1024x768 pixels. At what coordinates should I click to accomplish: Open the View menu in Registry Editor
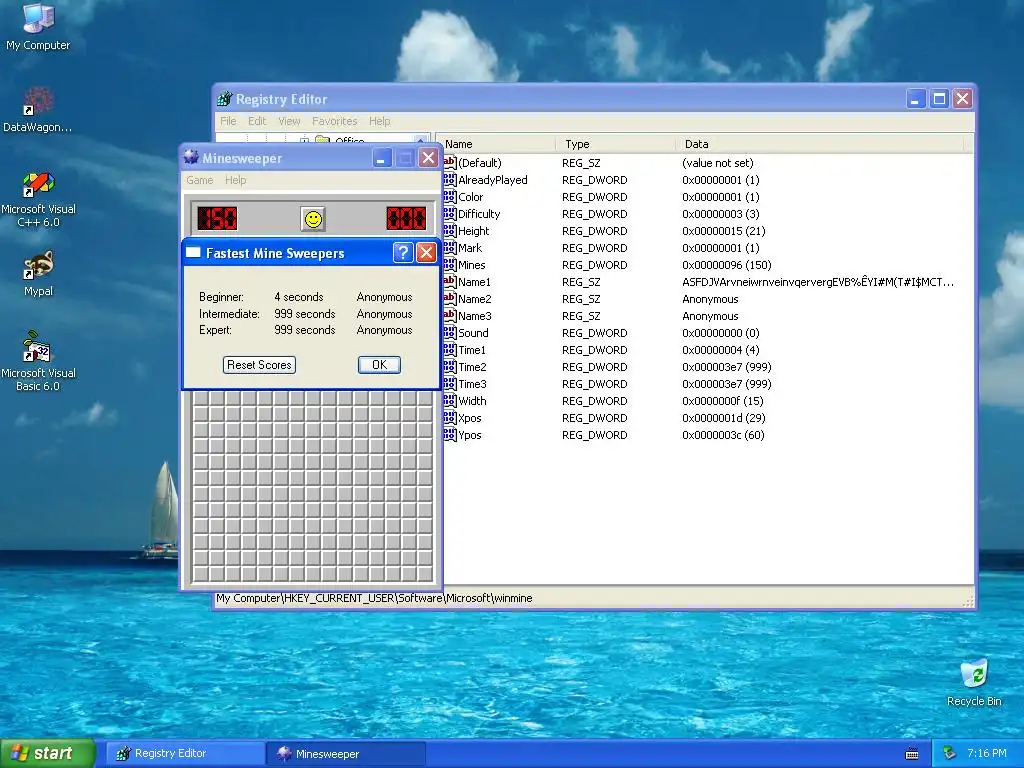[x=289, y=121]
